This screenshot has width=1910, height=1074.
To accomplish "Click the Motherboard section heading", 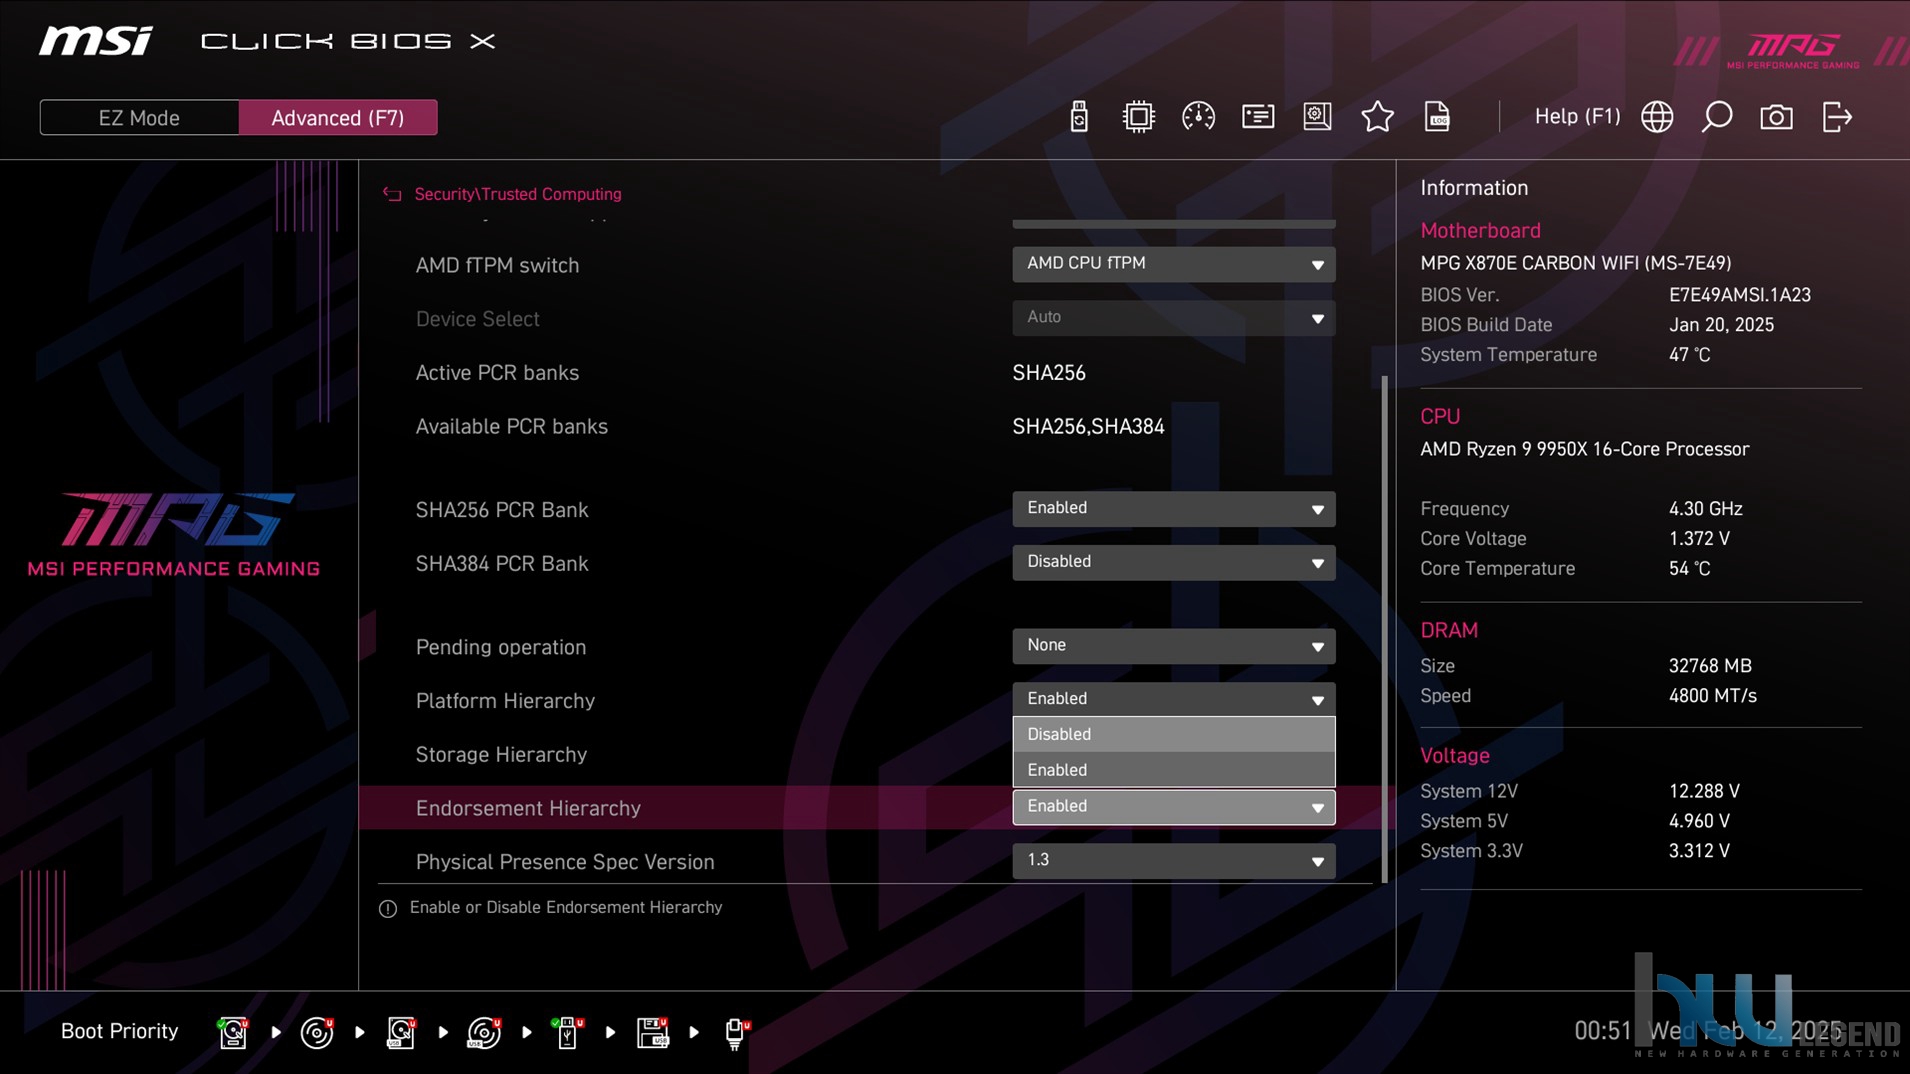I will pyautogui.click(x=1480, y=230).
